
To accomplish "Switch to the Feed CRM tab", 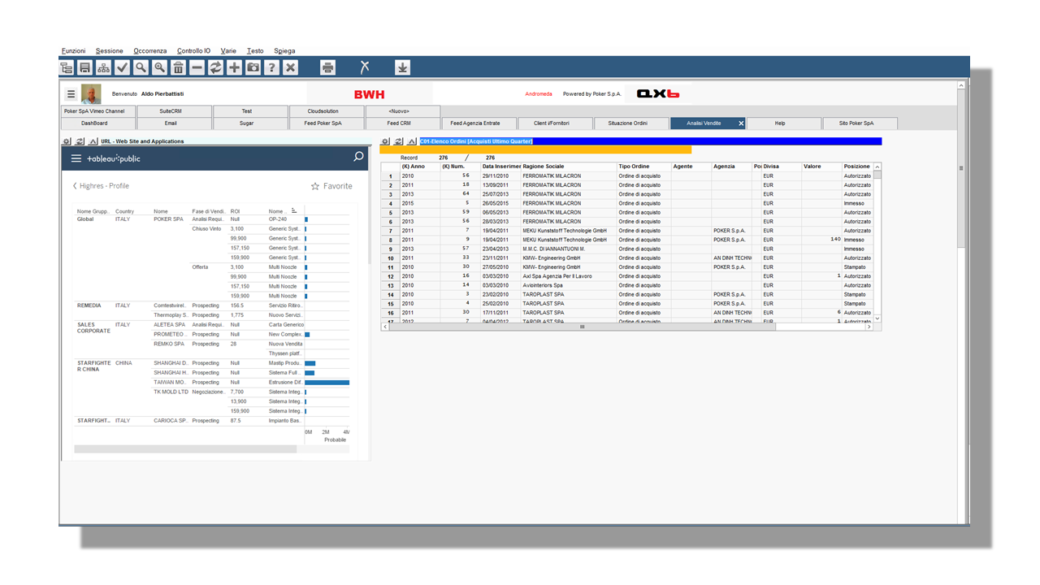I will 403,123.
